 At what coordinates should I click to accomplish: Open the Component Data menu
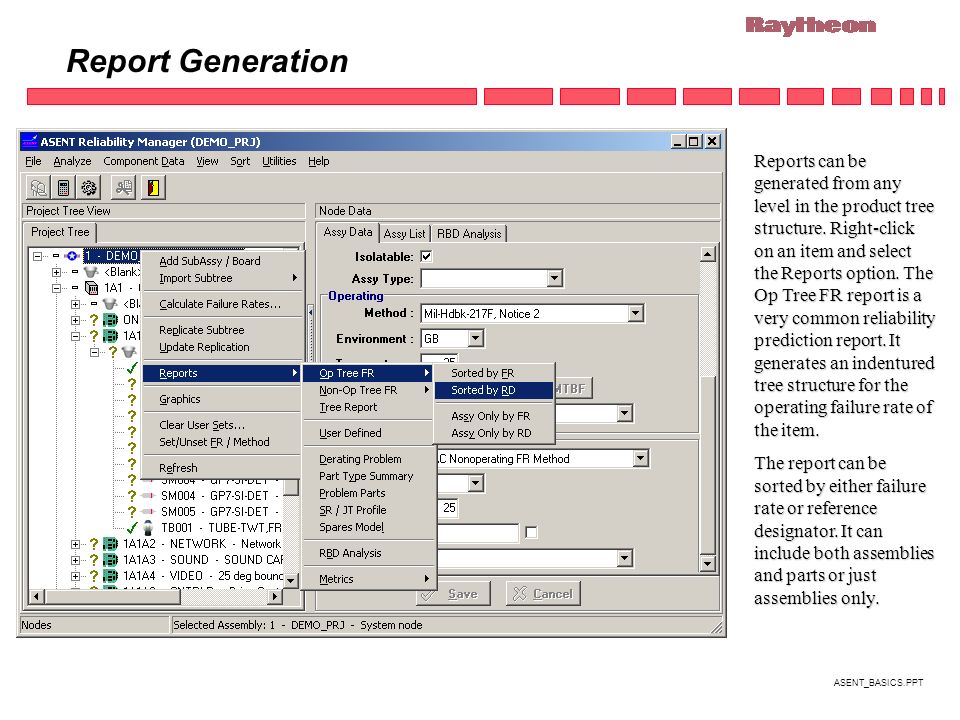144,161
